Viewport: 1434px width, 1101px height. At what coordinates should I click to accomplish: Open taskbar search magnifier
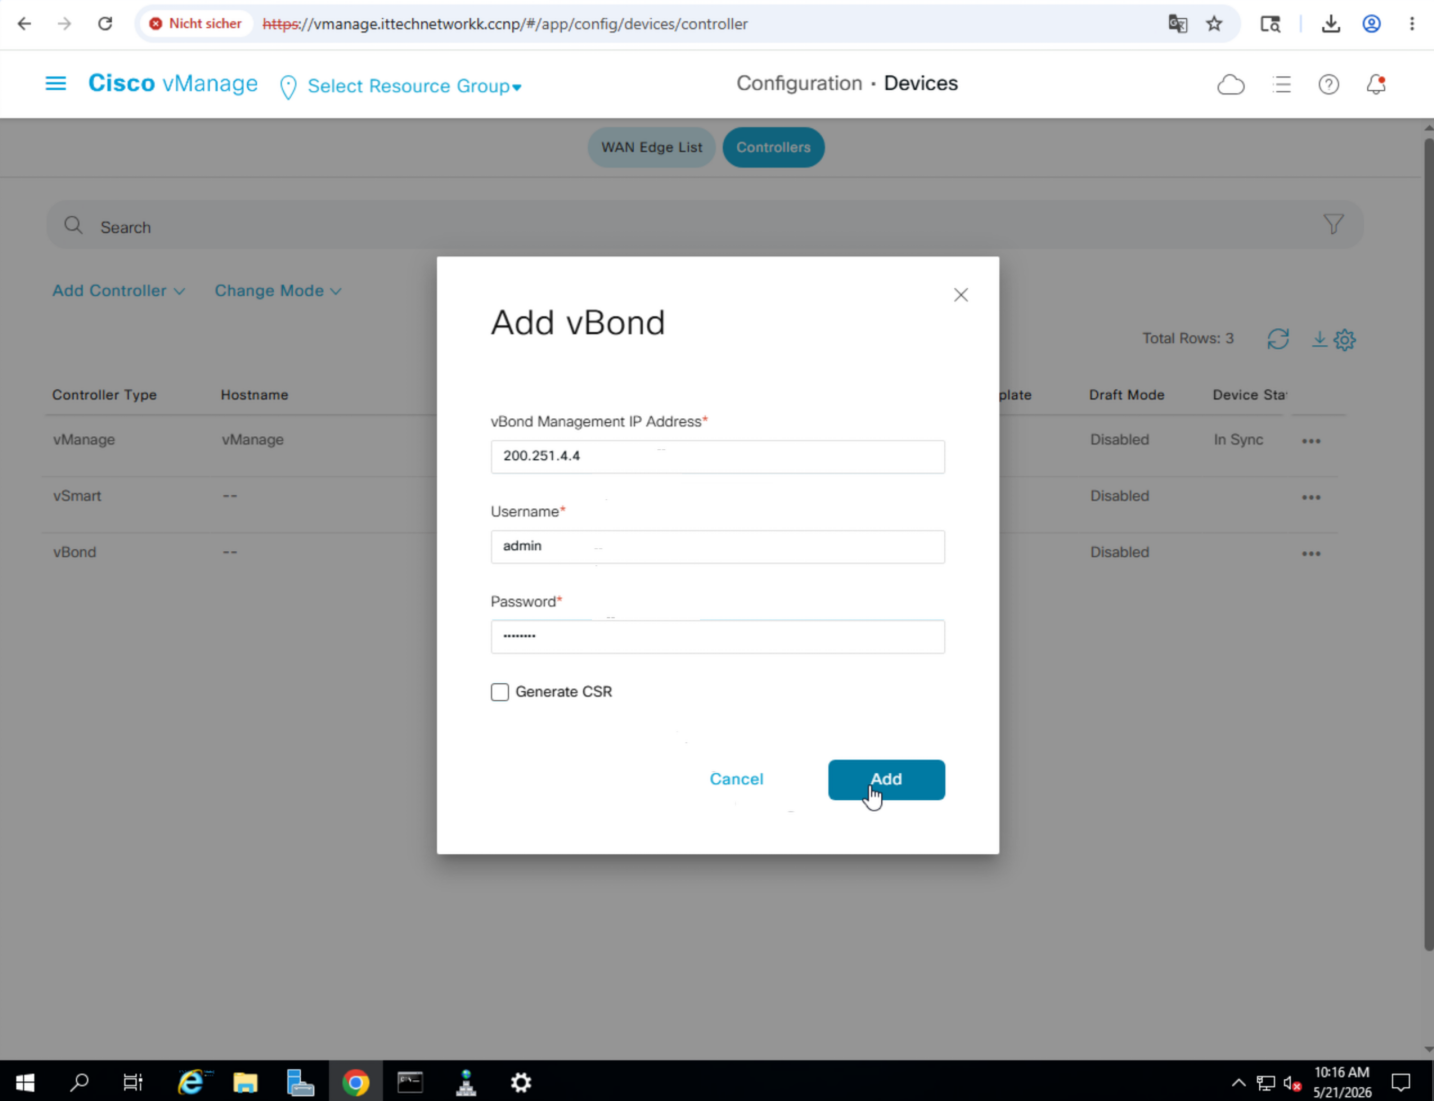pos(80,1082)
